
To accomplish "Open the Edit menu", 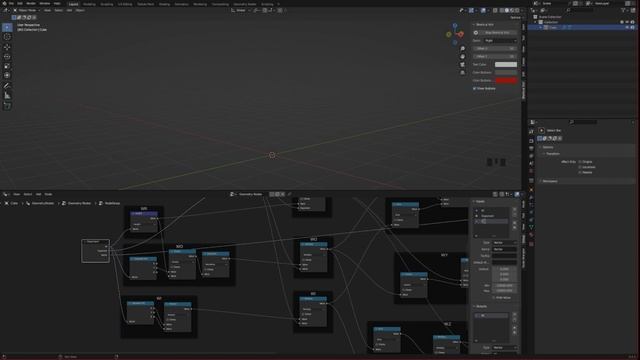I will click(20, 4).
